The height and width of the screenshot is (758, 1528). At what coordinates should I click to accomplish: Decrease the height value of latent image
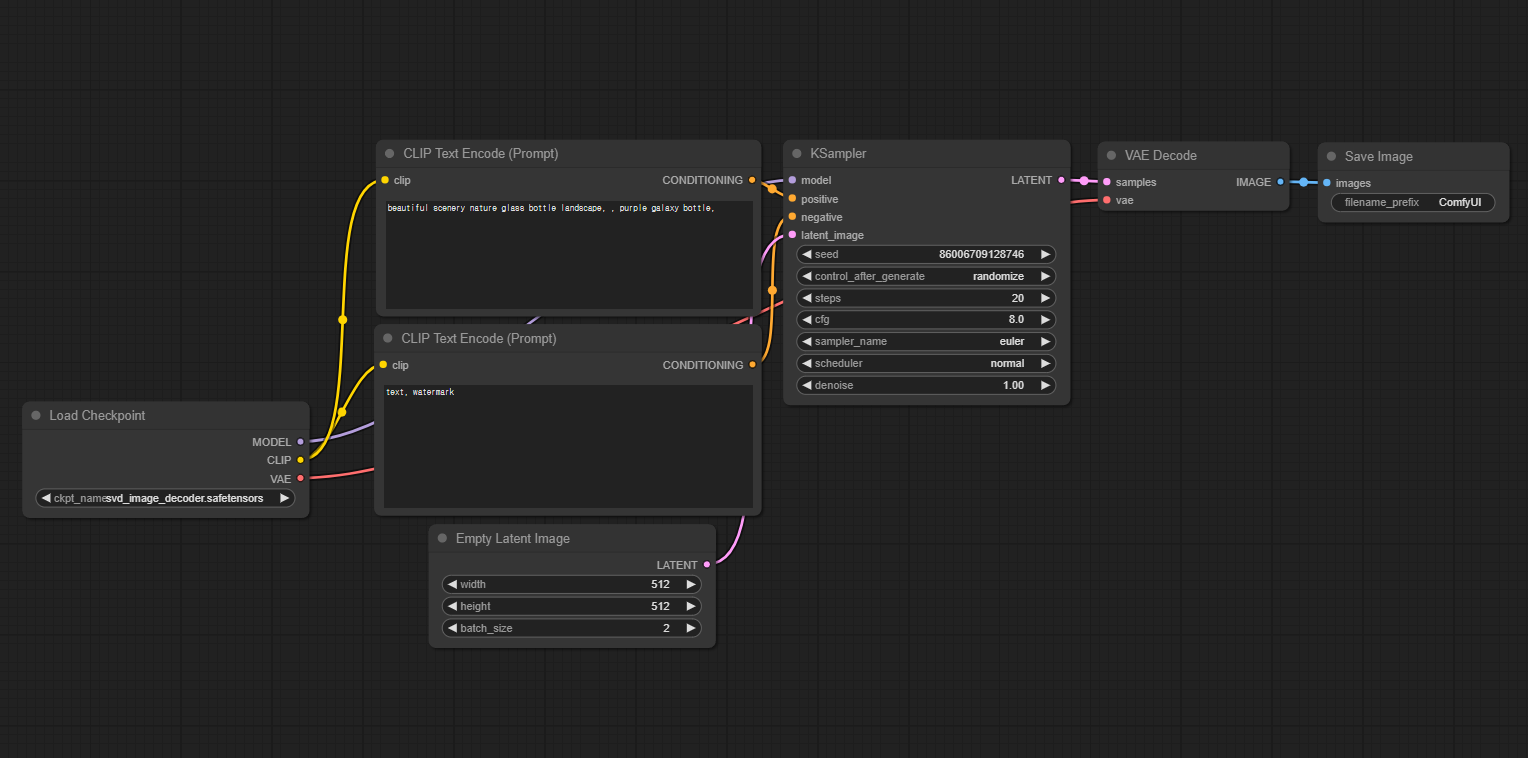pyautogui.click(x=452, y=606)
